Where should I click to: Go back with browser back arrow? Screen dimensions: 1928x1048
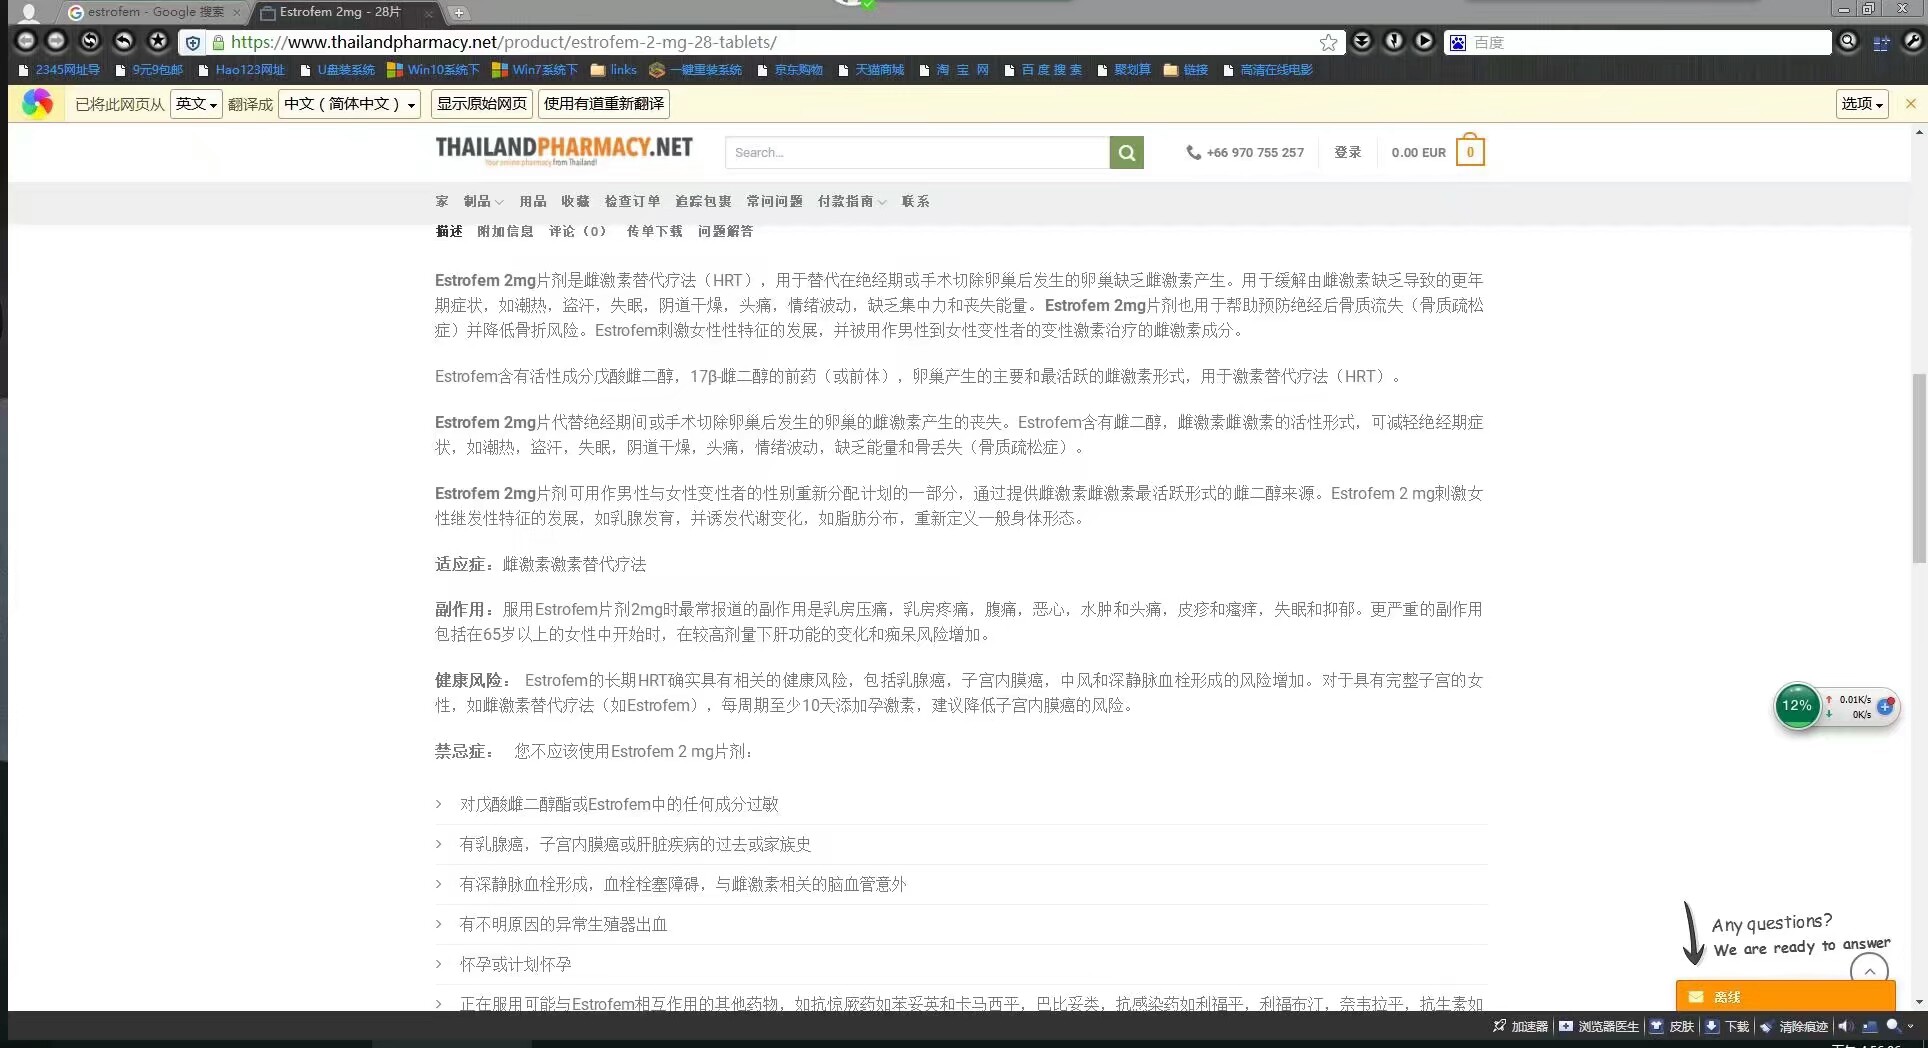[x=26, y=41]
